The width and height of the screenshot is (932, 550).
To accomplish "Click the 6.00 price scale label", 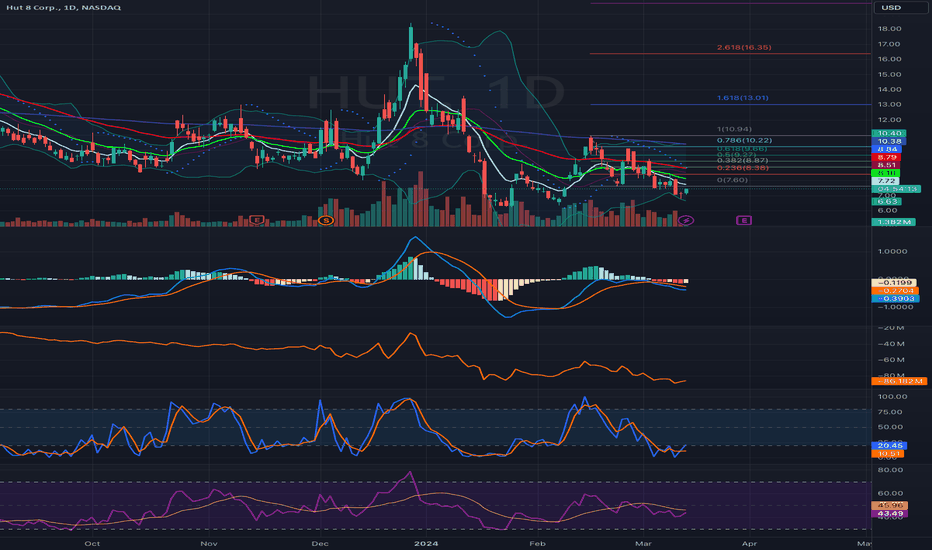I will [887, 210].
